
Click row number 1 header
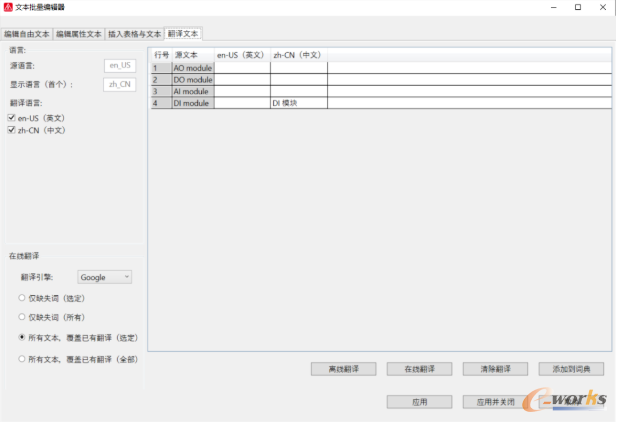[x=161, y=68]
